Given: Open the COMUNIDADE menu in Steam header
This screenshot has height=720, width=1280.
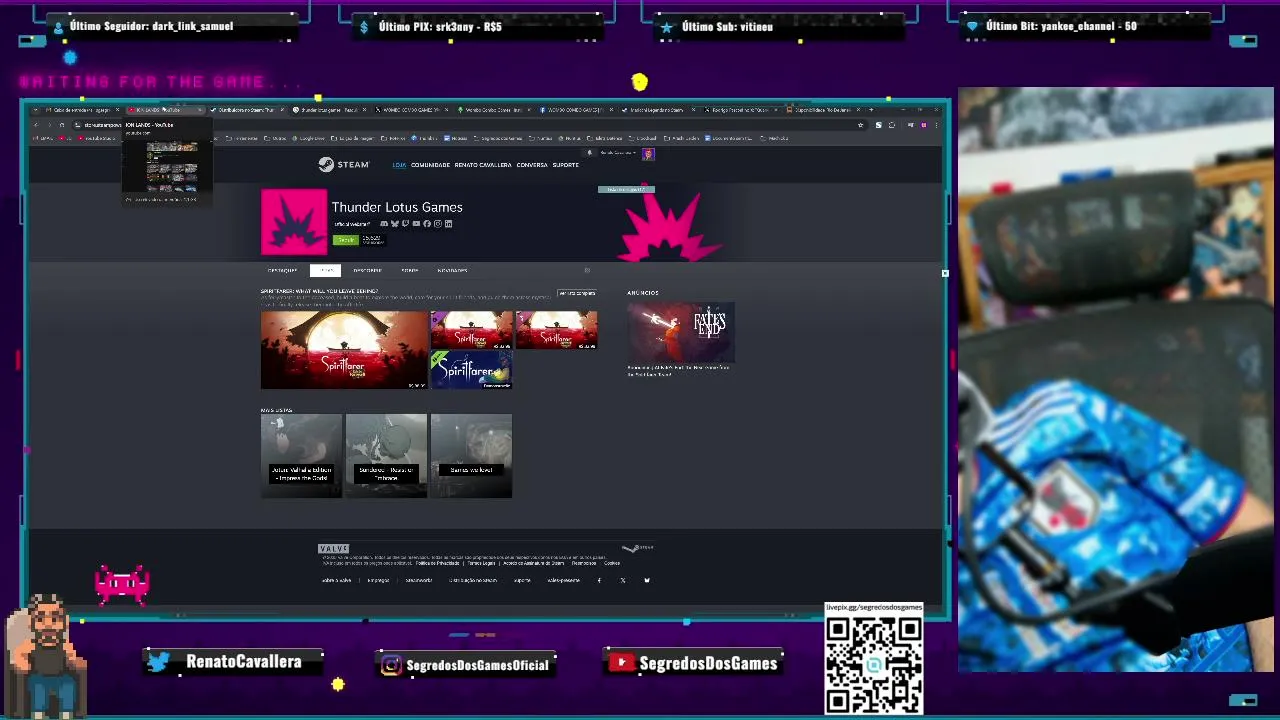Looking at the screenshot, I should pos(431,165).
